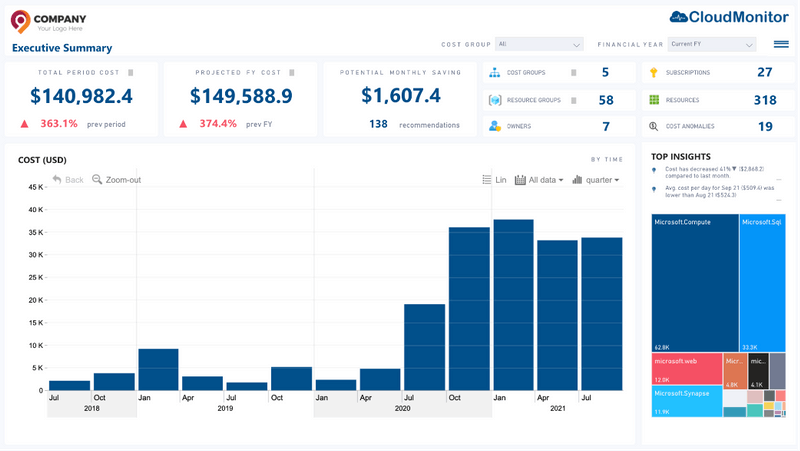Open the 138 recommendations link

(x=414, y=124)
